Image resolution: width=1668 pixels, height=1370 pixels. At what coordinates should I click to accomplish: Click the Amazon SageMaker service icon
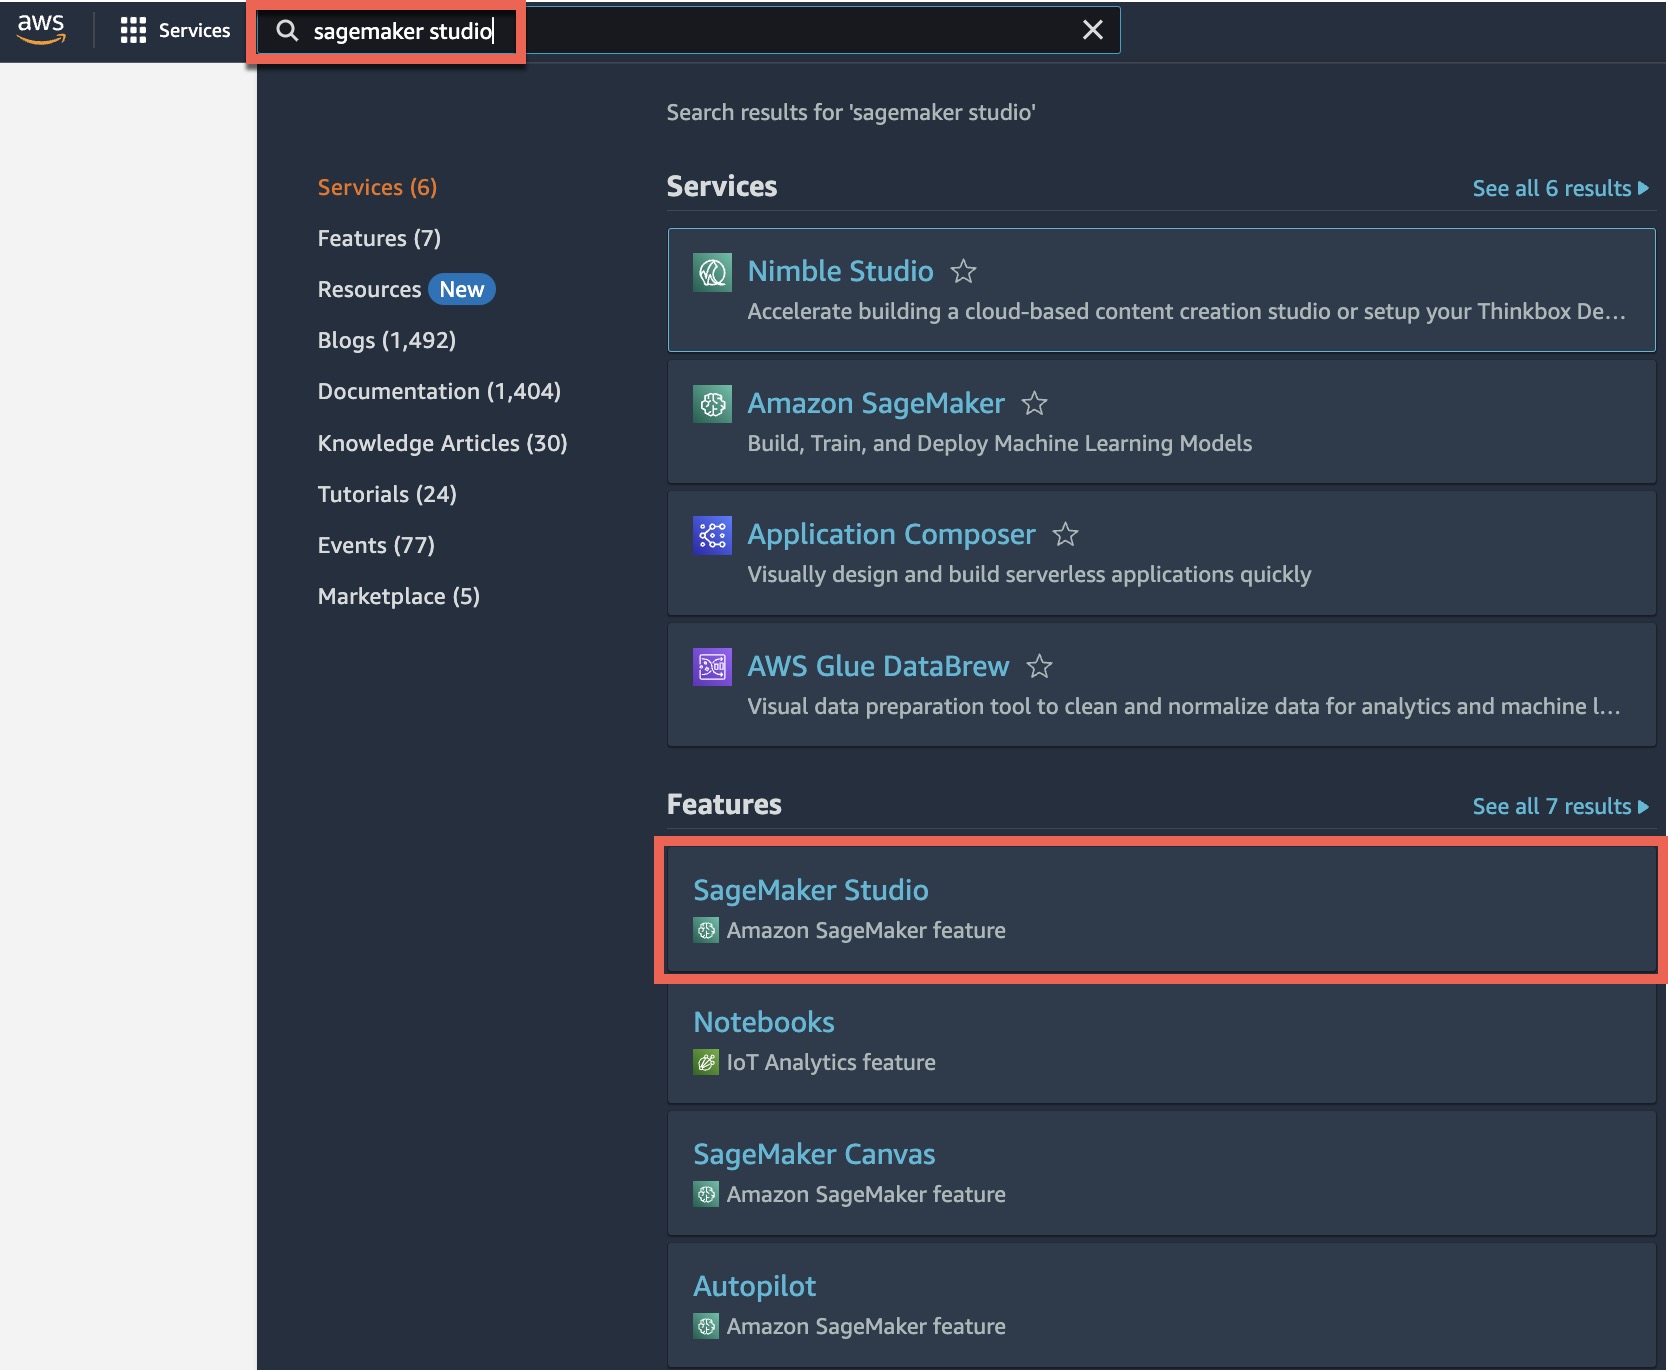(712, 404)
